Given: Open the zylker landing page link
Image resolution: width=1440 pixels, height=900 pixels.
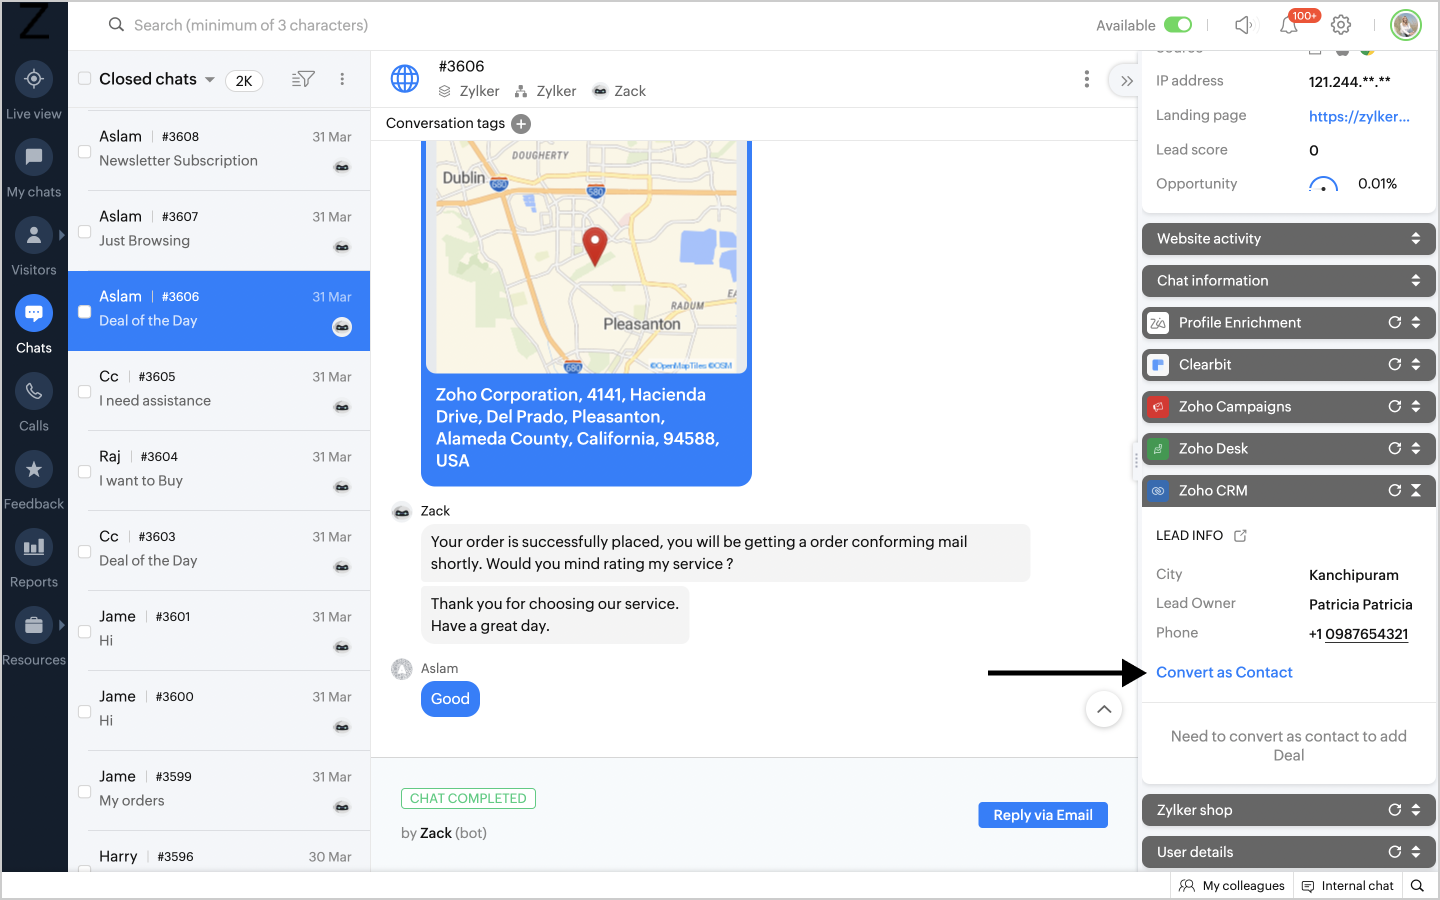Looking at the screenshot, I should [x=1359, y=116].
